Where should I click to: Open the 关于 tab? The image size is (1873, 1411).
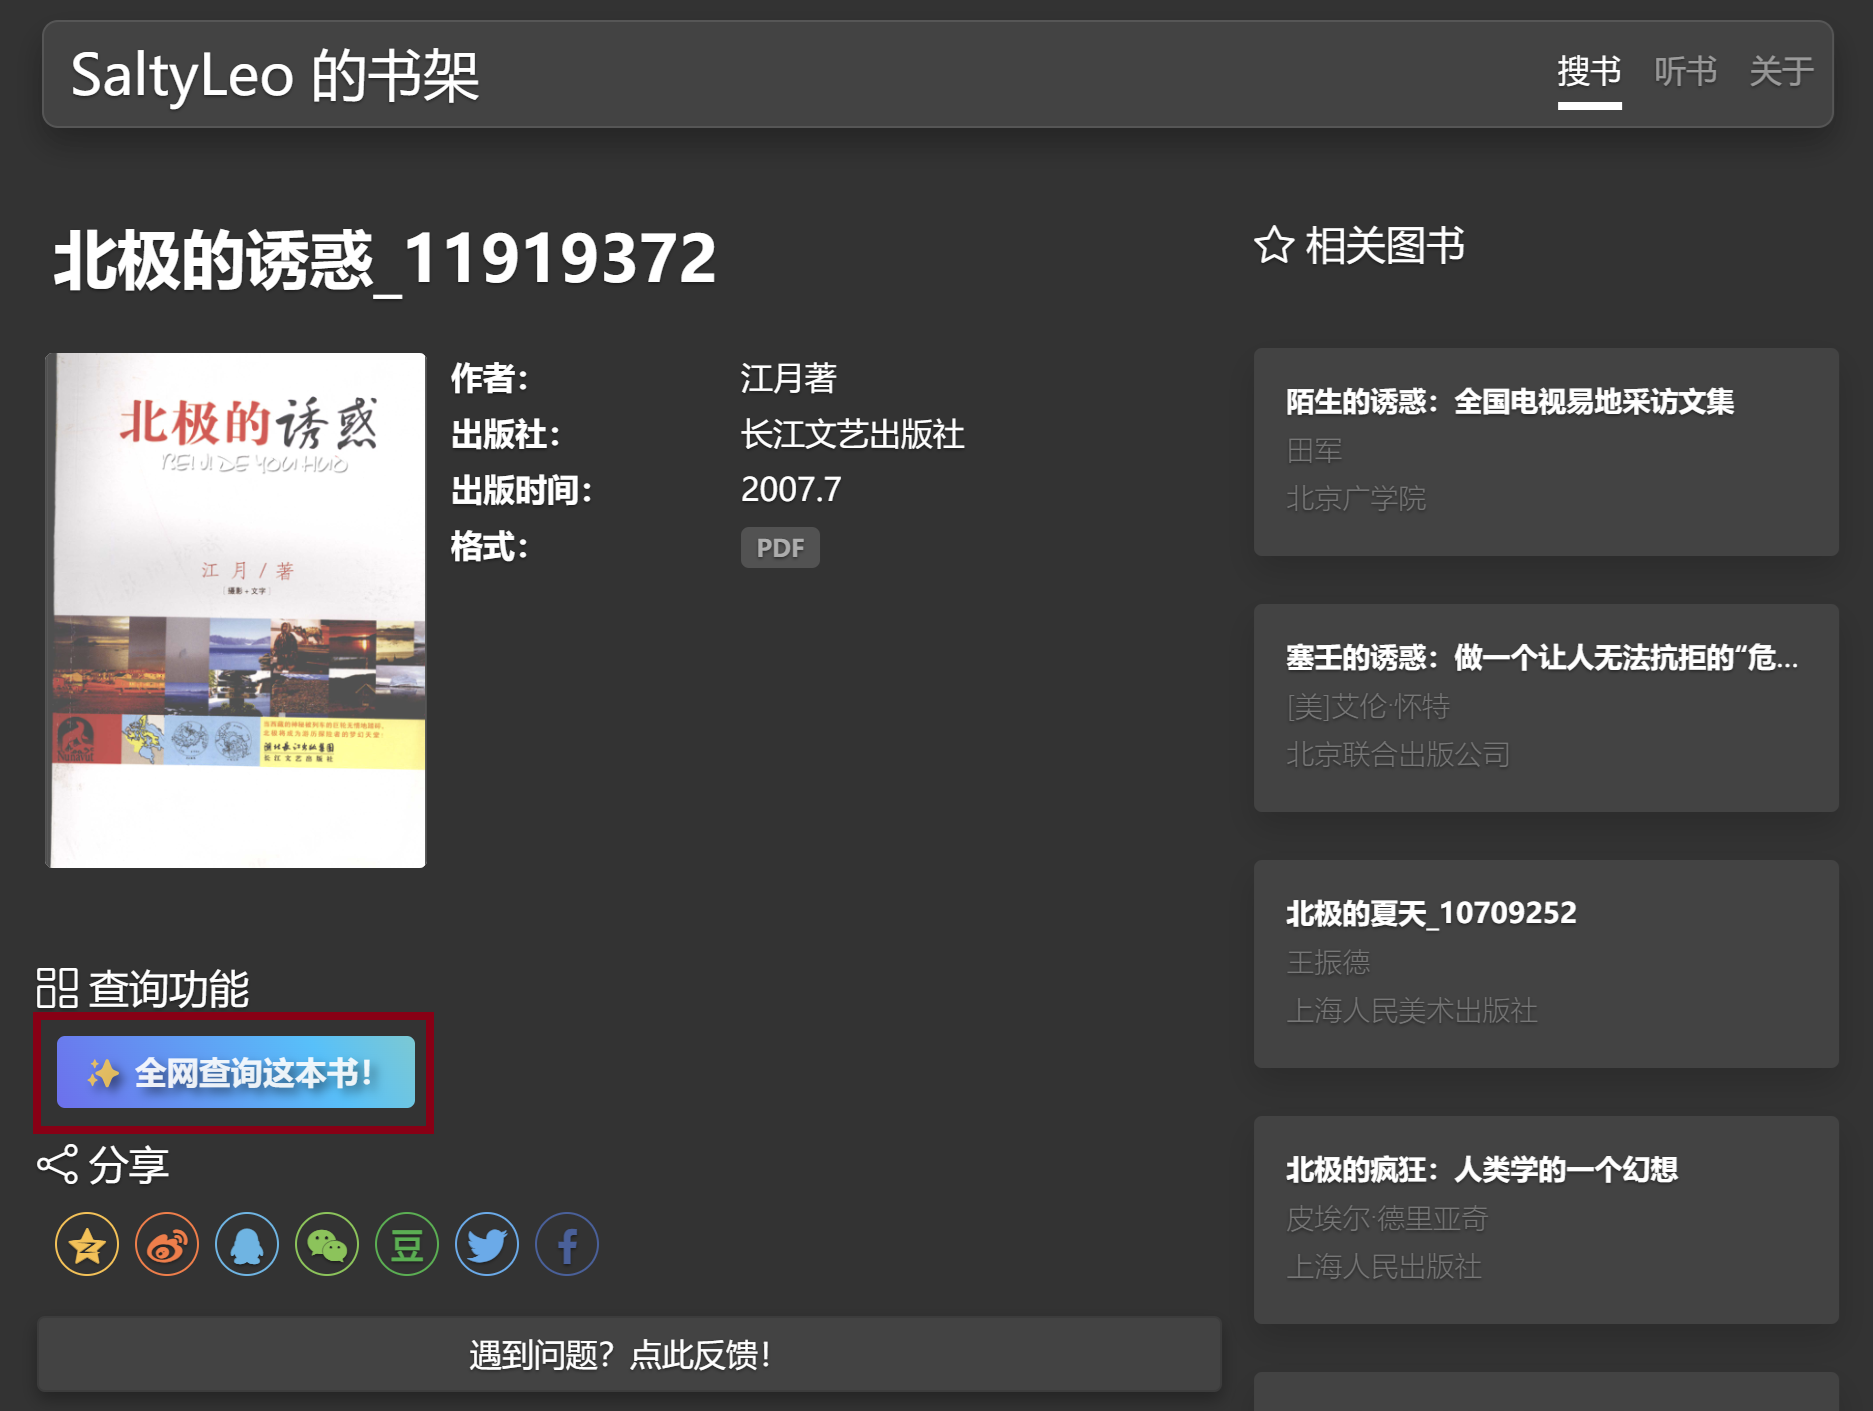point(1781,72)
